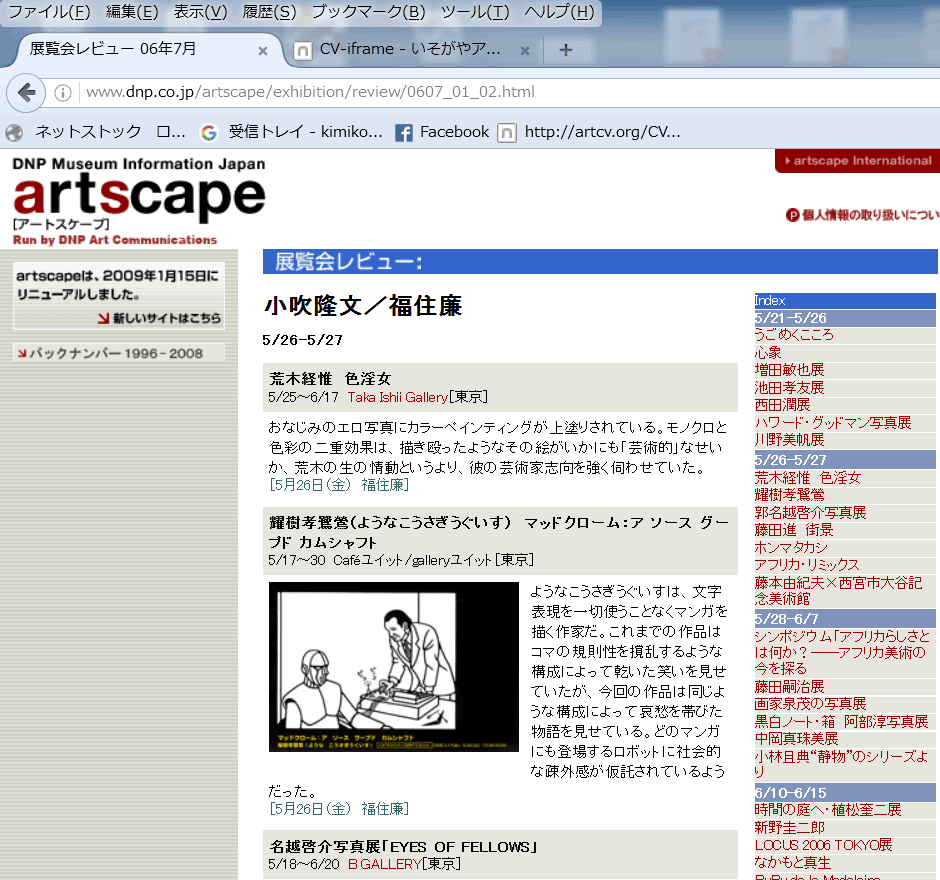Open ホンマタカシ in the Index
Screen dimensions: 940x880
click(x=791, y=547)
